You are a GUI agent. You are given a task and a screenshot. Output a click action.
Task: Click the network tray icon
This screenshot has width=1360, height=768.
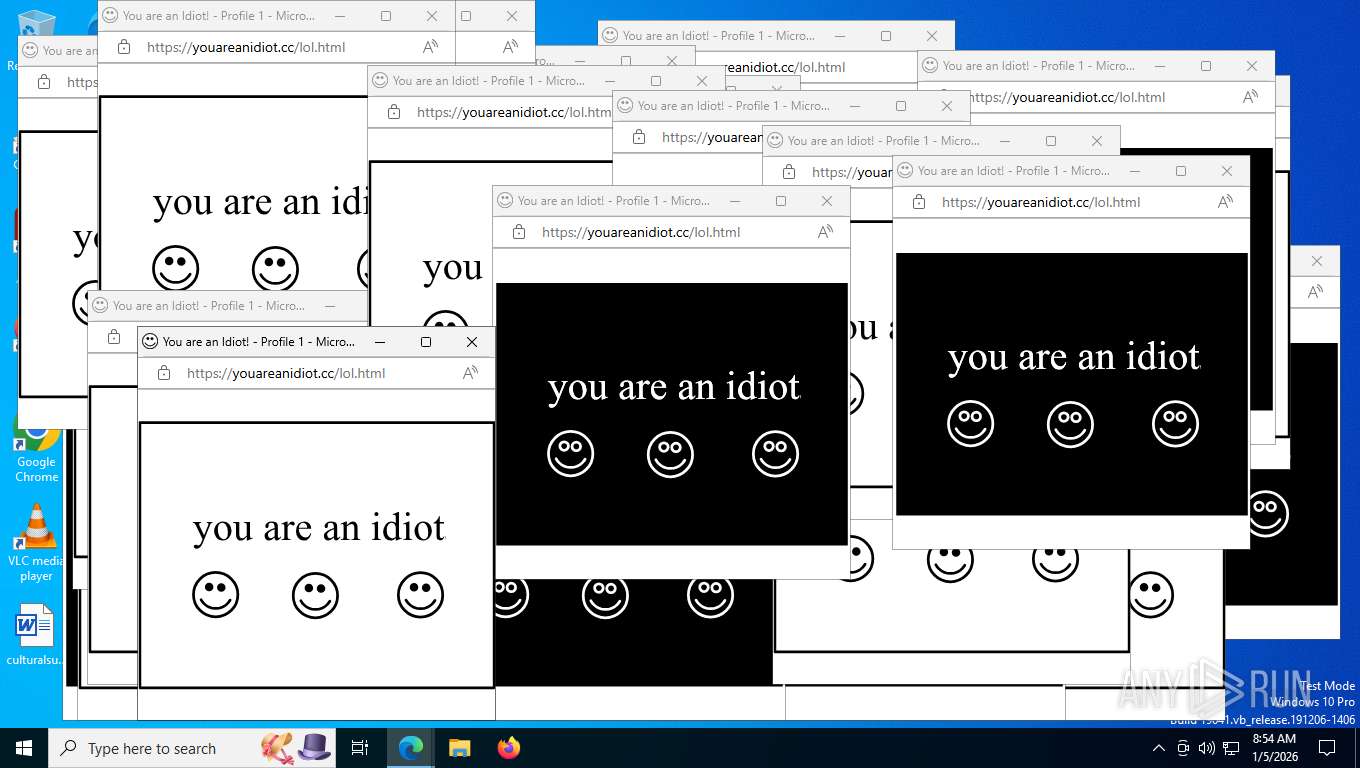click(x=1231, y=748)
